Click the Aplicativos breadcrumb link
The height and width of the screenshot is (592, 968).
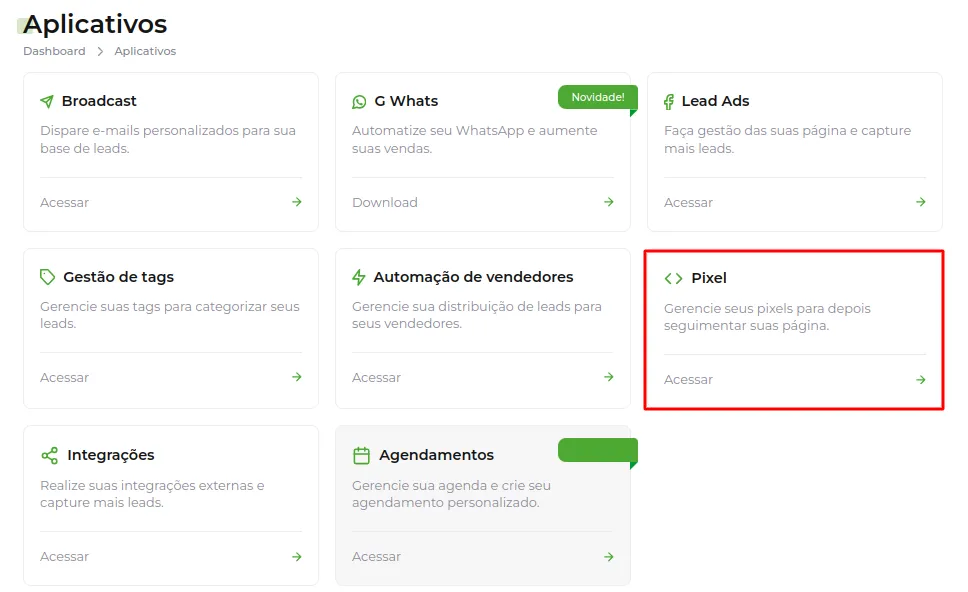click(x=145, y=51)
